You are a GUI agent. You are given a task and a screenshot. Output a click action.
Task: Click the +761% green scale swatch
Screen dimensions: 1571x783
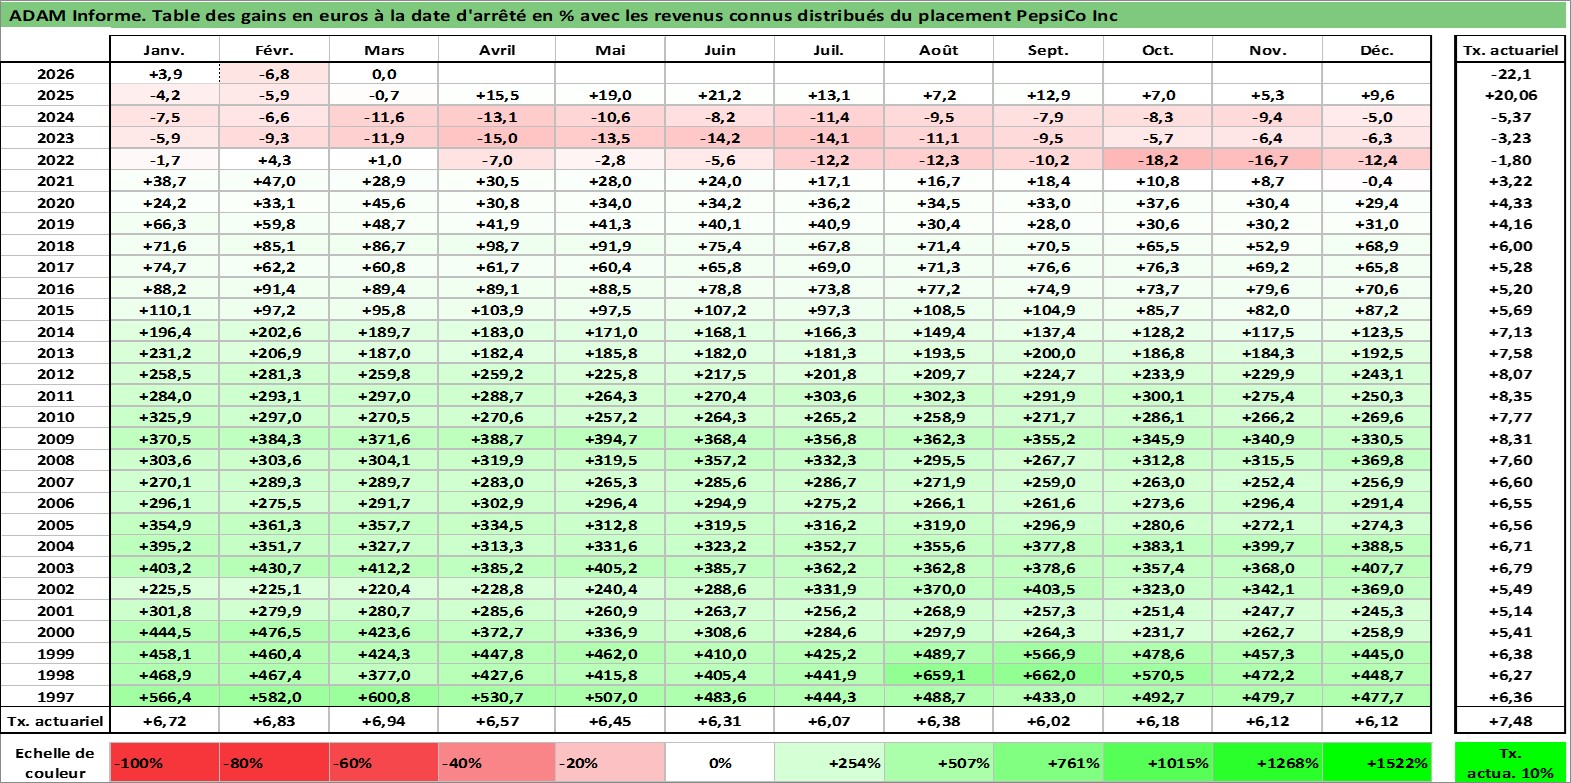(x=1048, y=762)
